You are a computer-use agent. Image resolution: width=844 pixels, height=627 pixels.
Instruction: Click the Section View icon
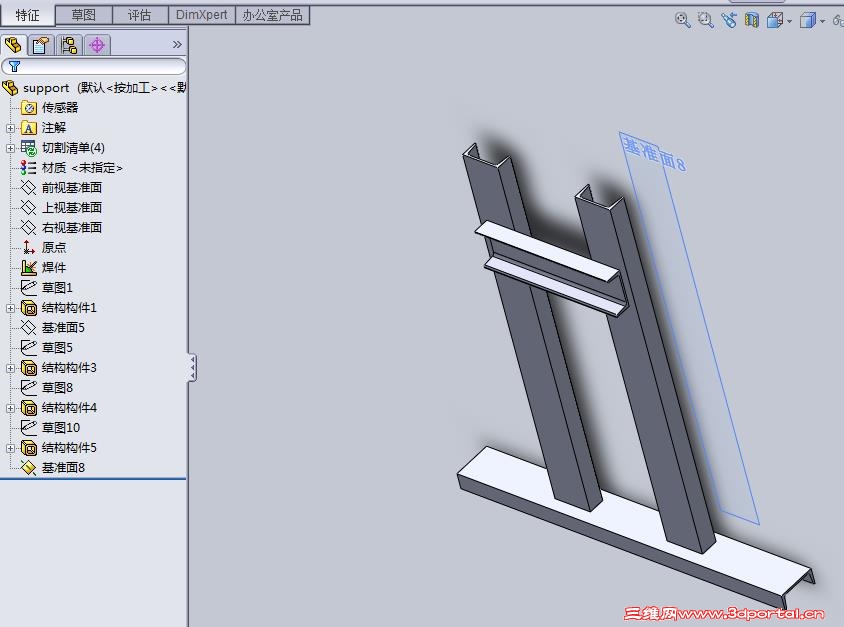coord(751,20)
